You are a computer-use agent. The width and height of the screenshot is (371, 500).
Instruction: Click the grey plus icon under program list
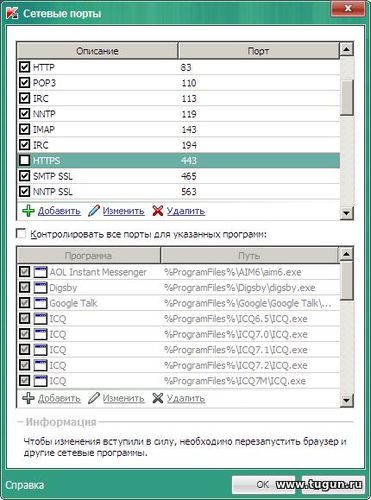28,398
